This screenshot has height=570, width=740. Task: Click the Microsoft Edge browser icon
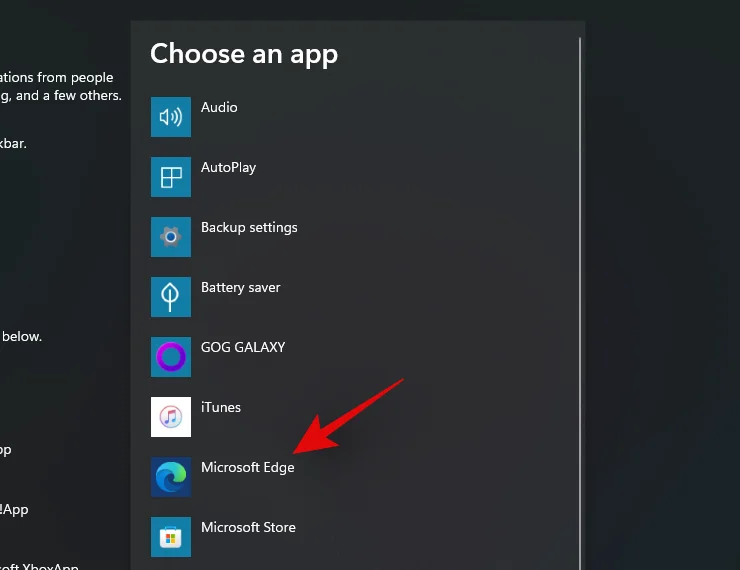(171, 477)
